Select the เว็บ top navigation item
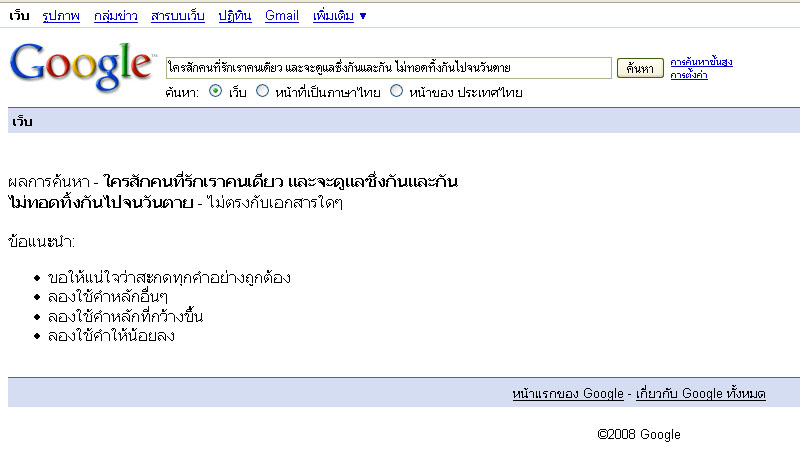 (19, 16)
